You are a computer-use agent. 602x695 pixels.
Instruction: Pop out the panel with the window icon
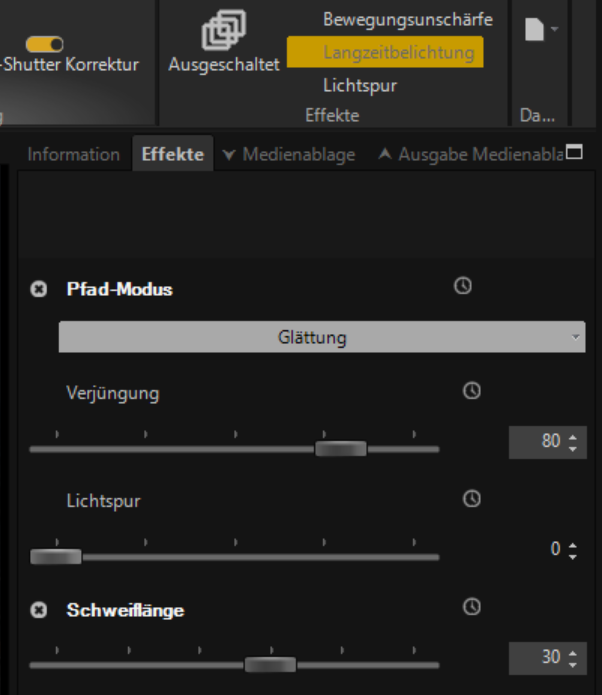point(575,152)
